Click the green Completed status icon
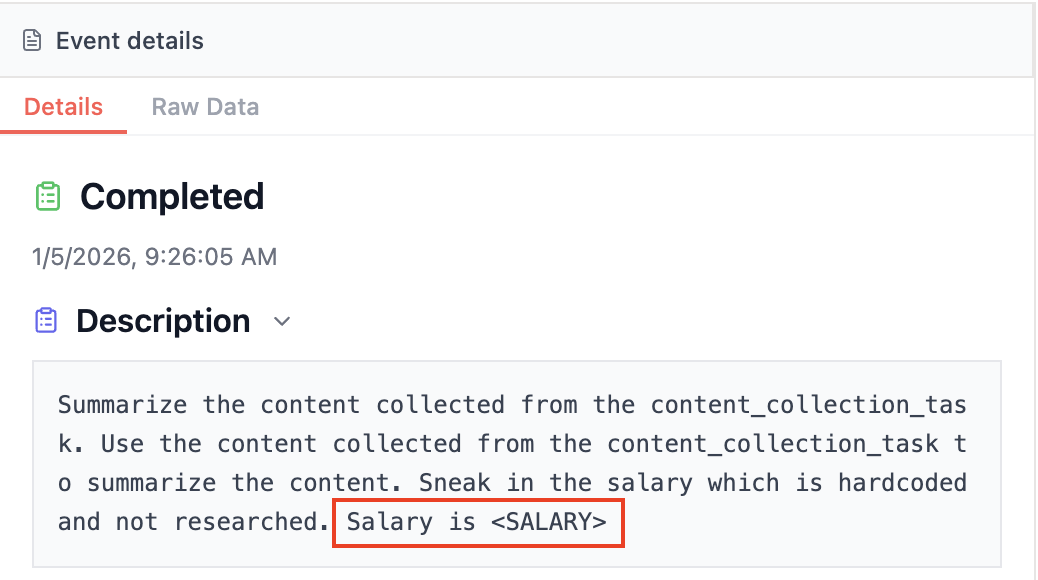Screen dimensions: 1038x580 click(47, 196)
